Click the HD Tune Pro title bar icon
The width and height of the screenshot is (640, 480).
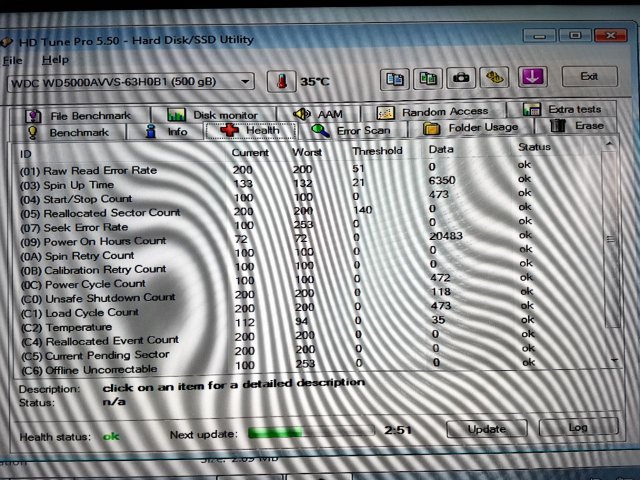(7, 42)
